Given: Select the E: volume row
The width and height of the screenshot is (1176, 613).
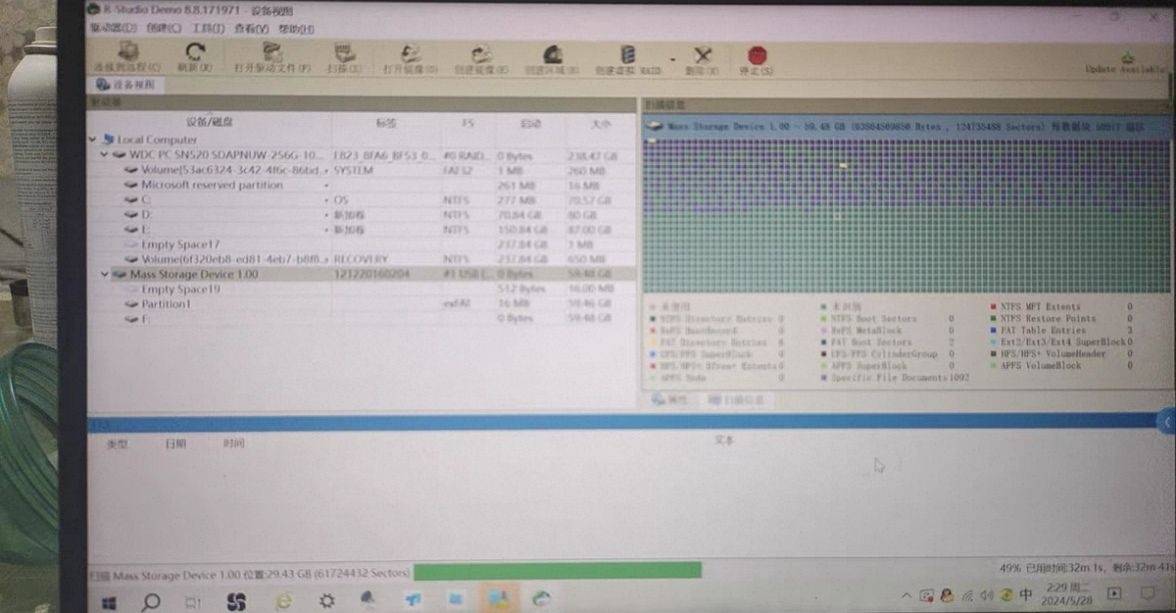Looking at the screenshot, I should [362, 229].
